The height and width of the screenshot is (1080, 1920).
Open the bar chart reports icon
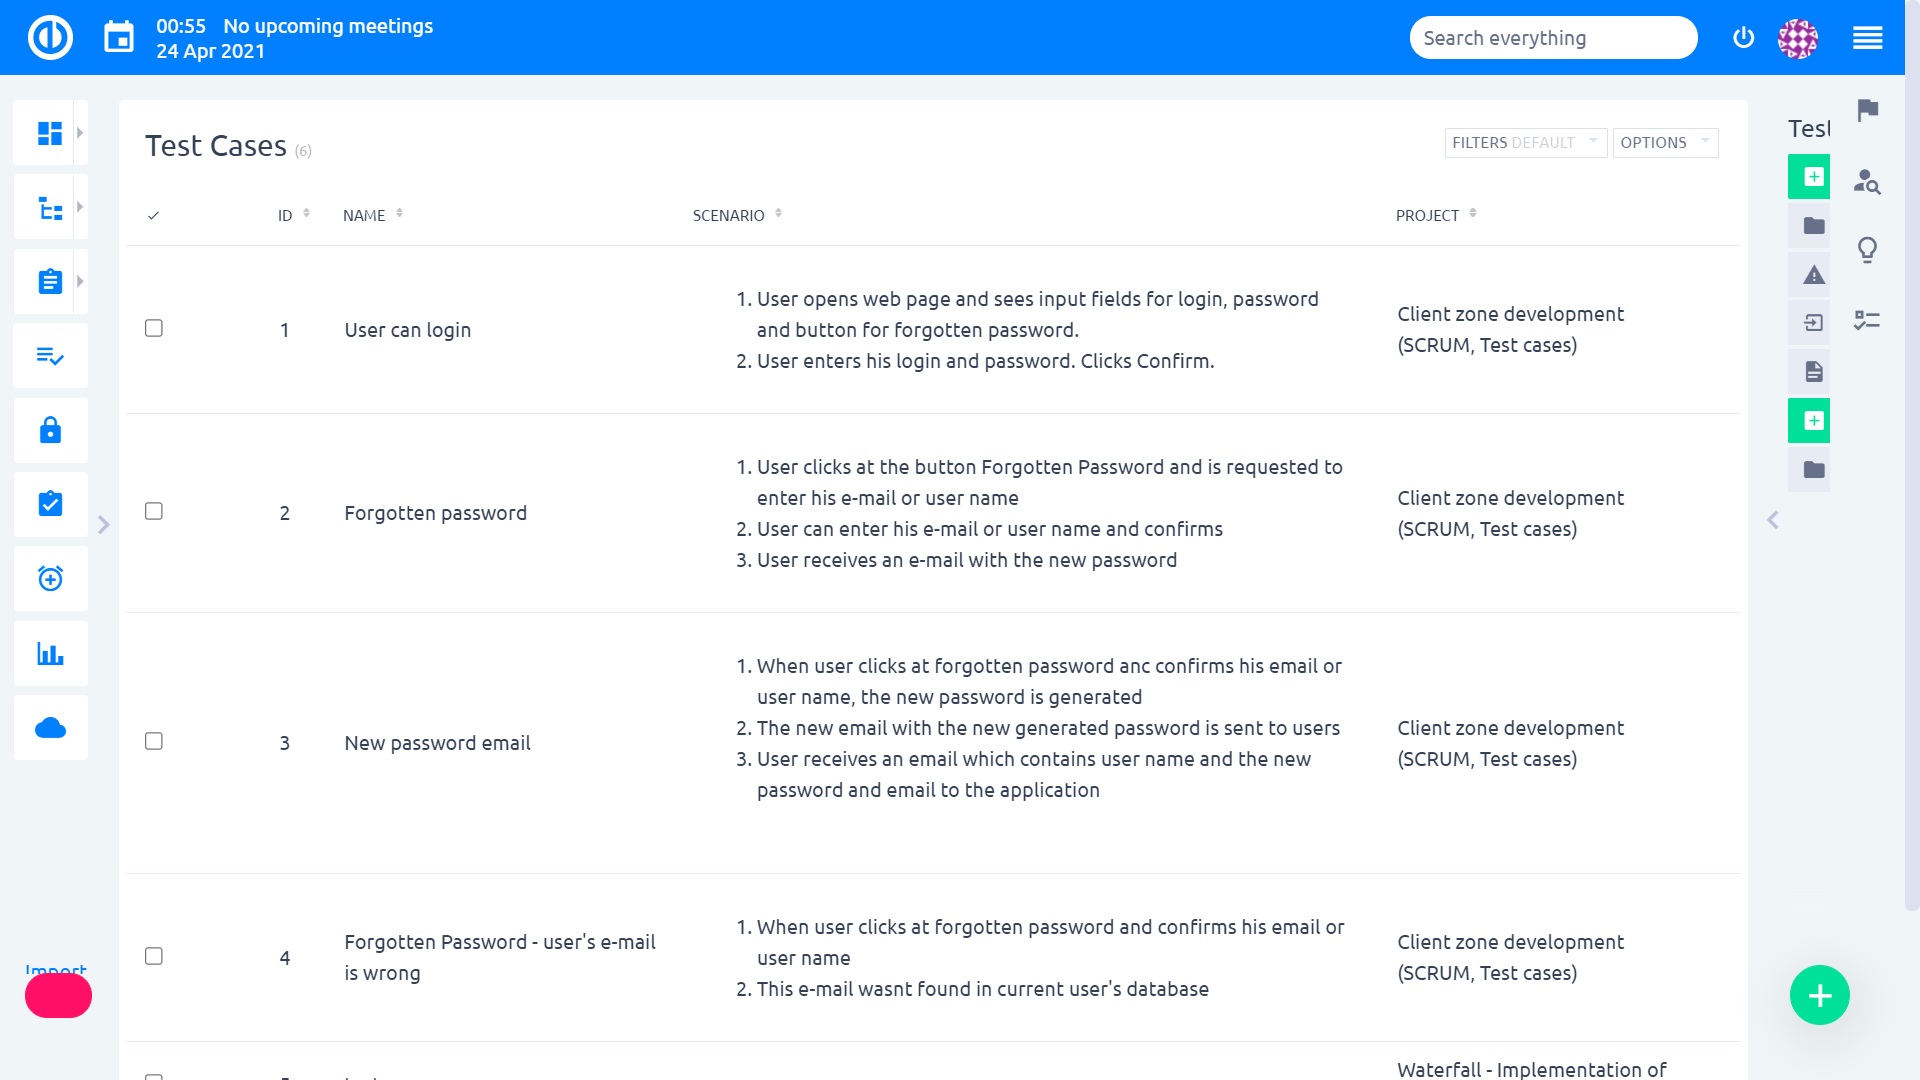(x=50, y=653)
